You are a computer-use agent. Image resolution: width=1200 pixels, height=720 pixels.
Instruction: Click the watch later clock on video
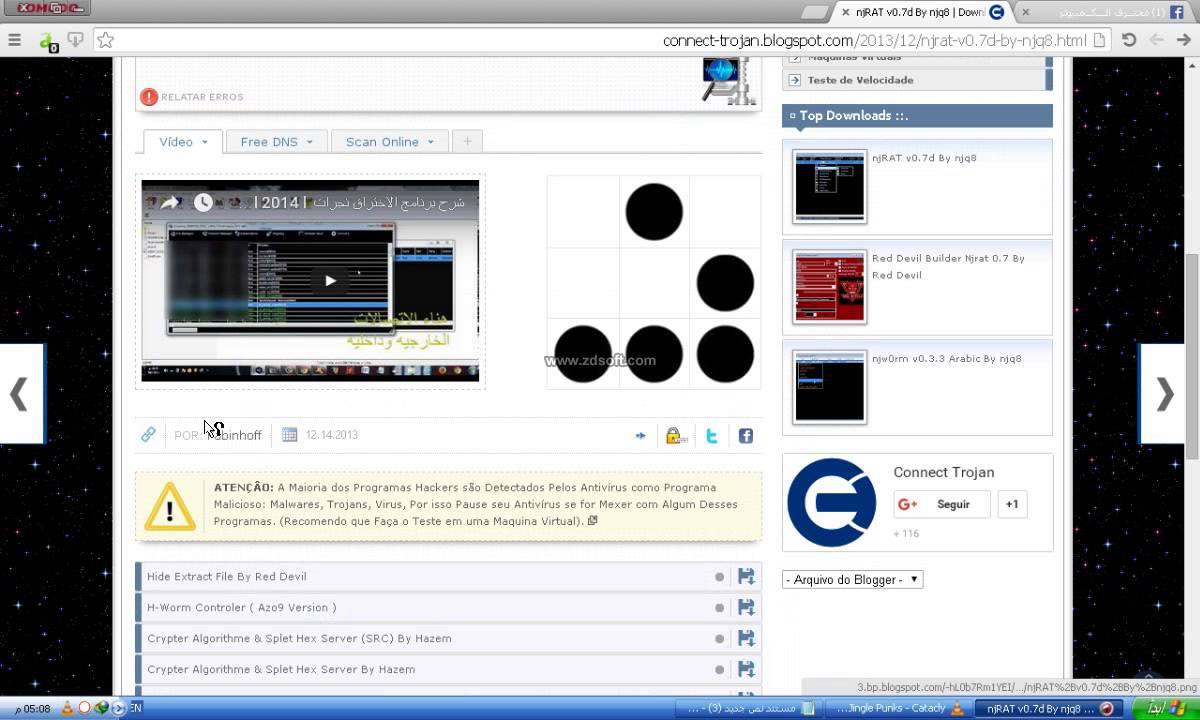tap(203, 202)
